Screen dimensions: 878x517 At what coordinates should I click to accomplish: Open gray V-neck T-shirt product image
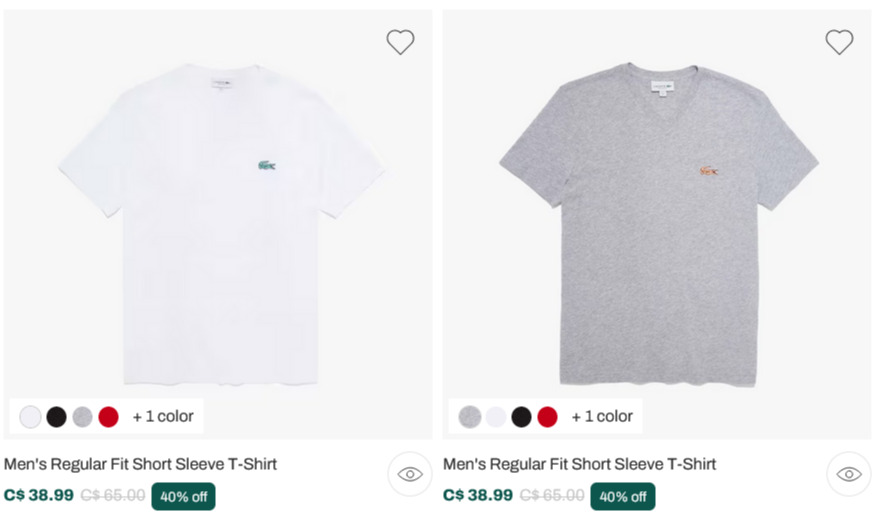[x=659, y=224]
